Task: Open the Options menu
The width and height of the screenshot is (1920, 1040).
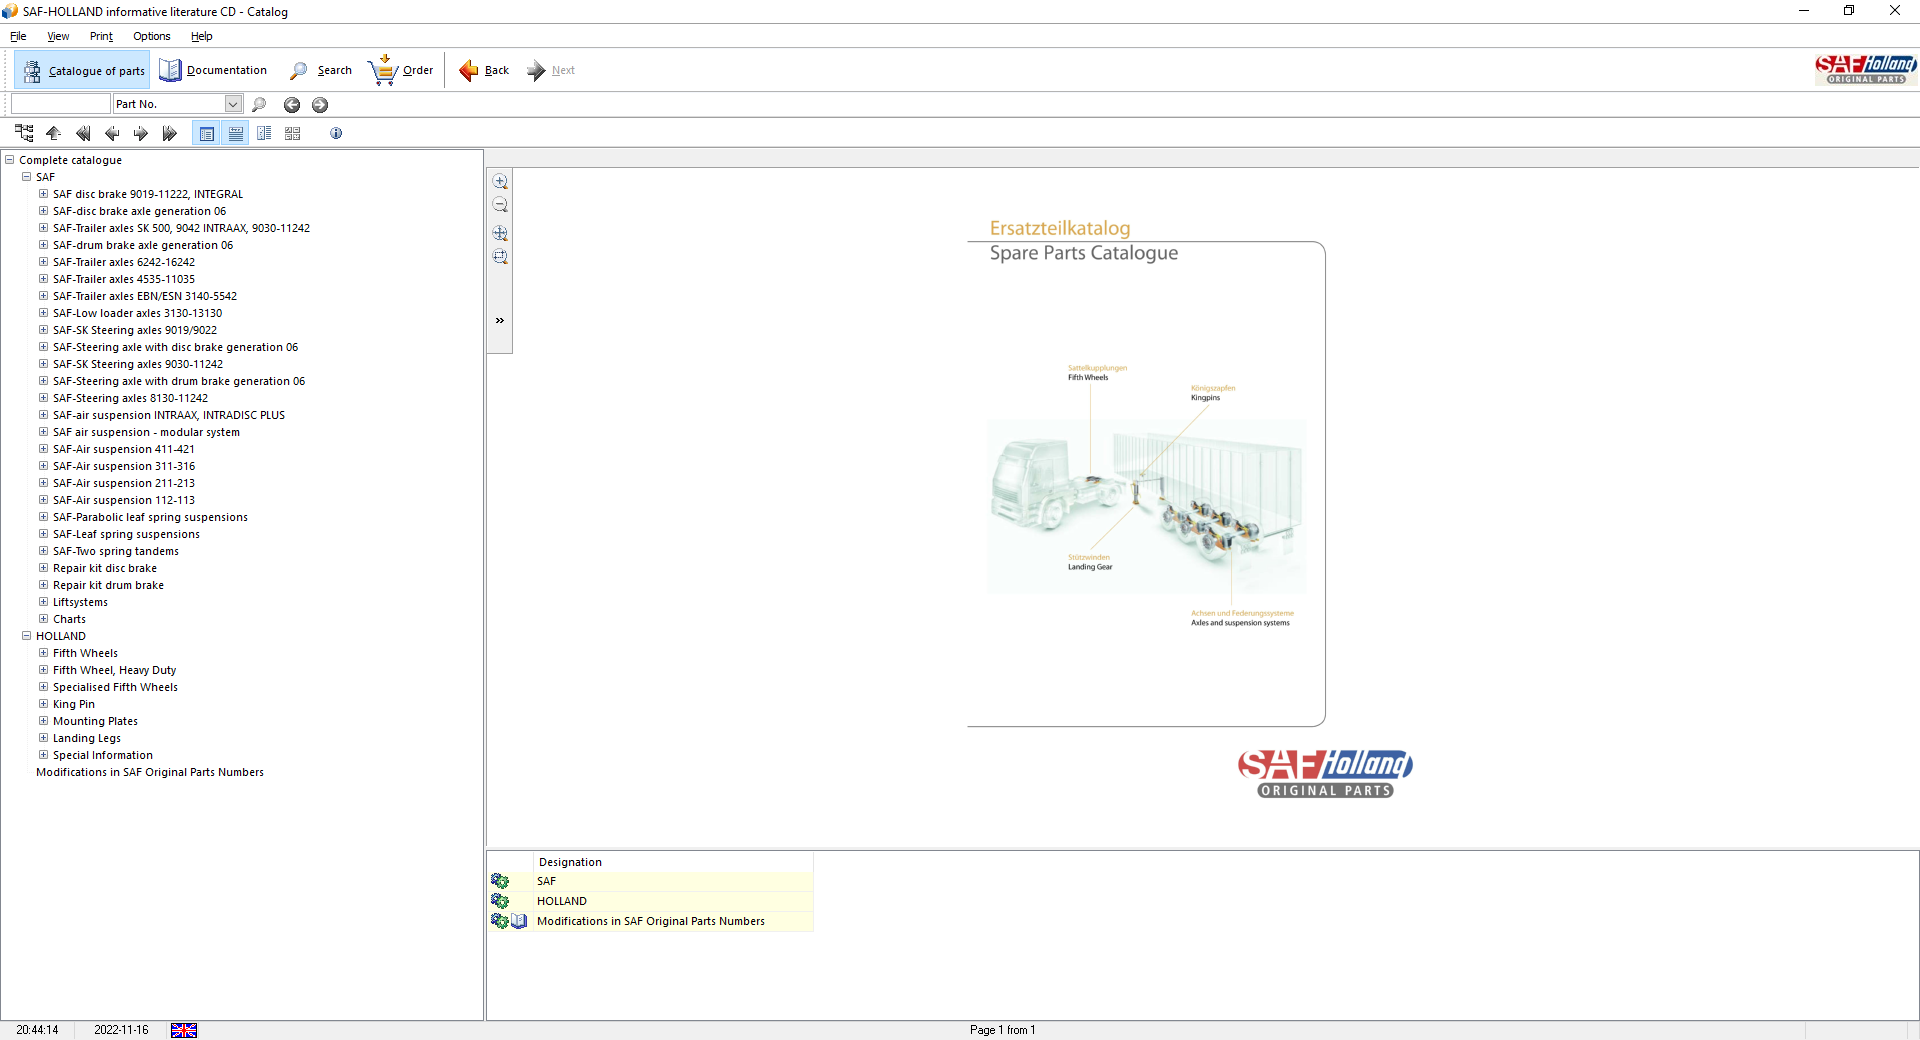Action: tap(151, 36)
